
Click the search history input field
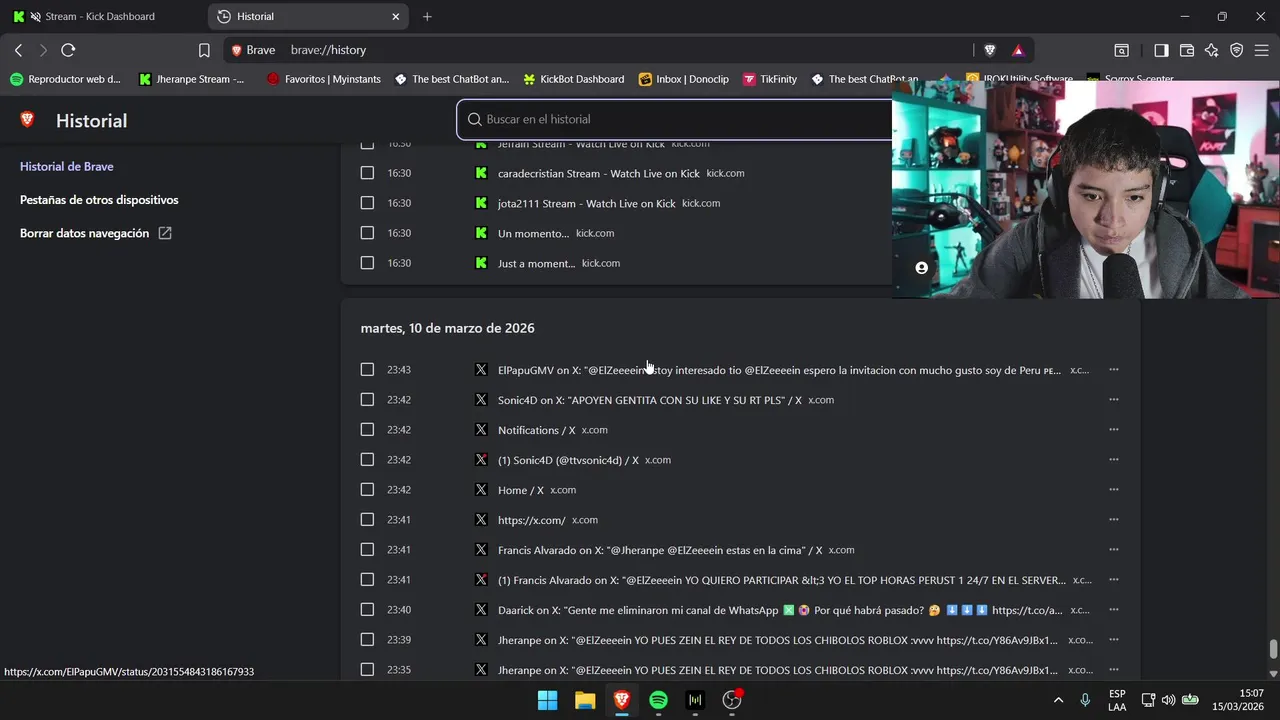coord(675,119)
